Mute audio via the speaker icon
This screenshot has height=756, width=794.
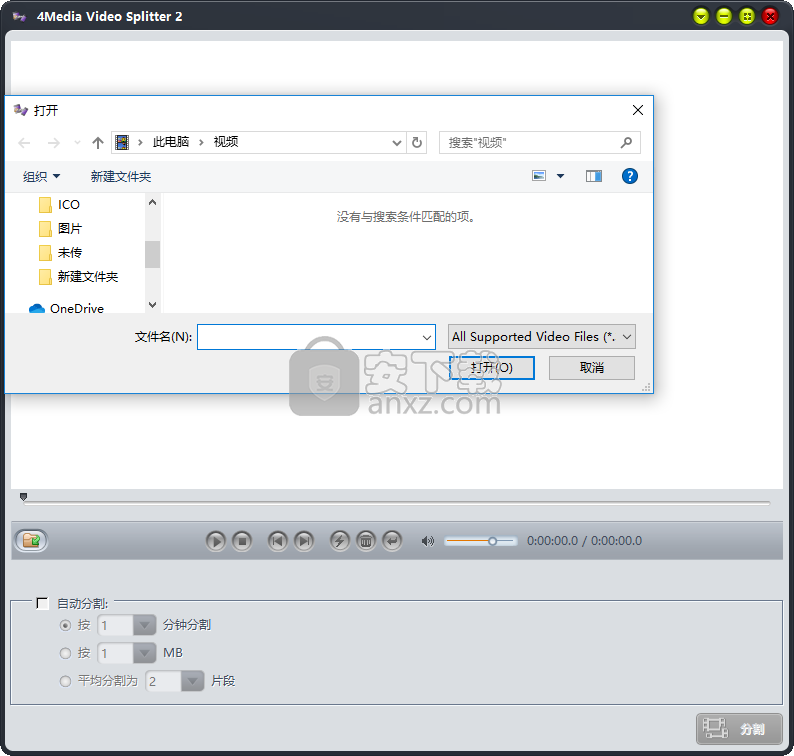point(427,541)
